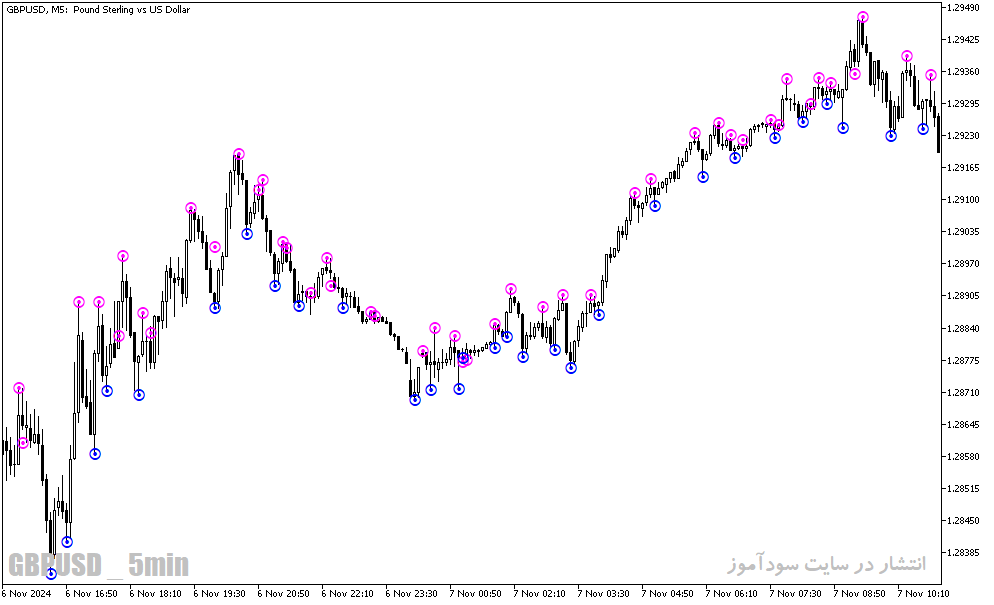Select the 1.28385 price axis label
The height and width of the screenshot is (605, 994).
[x=963, y=552]
